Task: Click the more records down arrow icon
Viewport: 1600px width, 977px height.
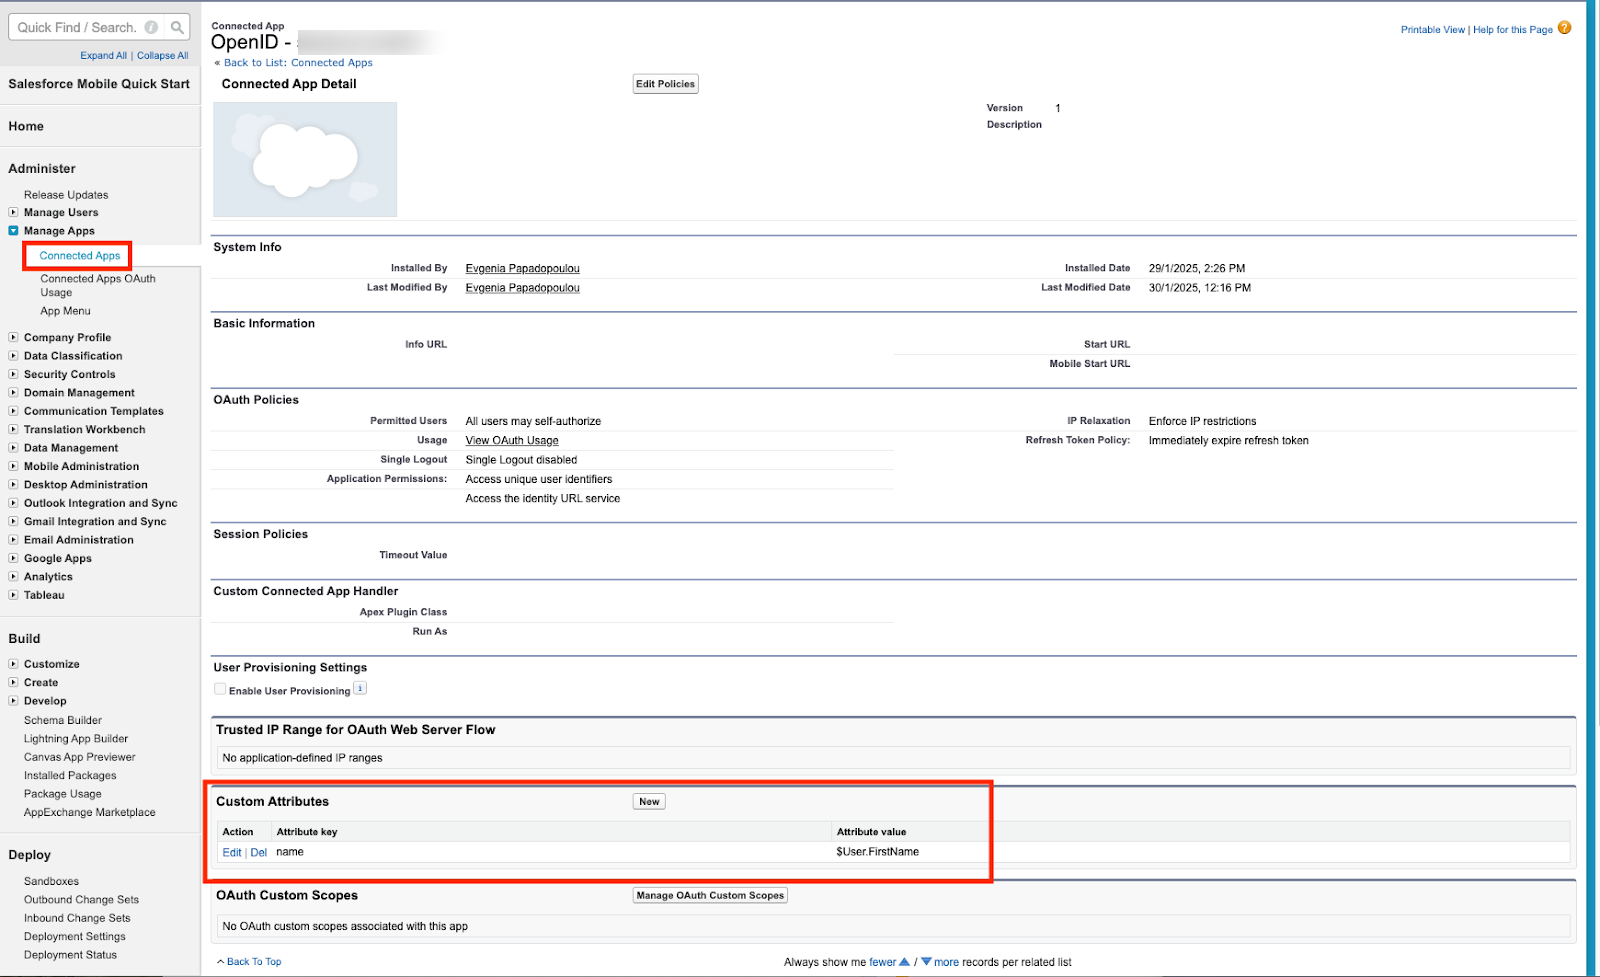Action: (x=926, y=962)
